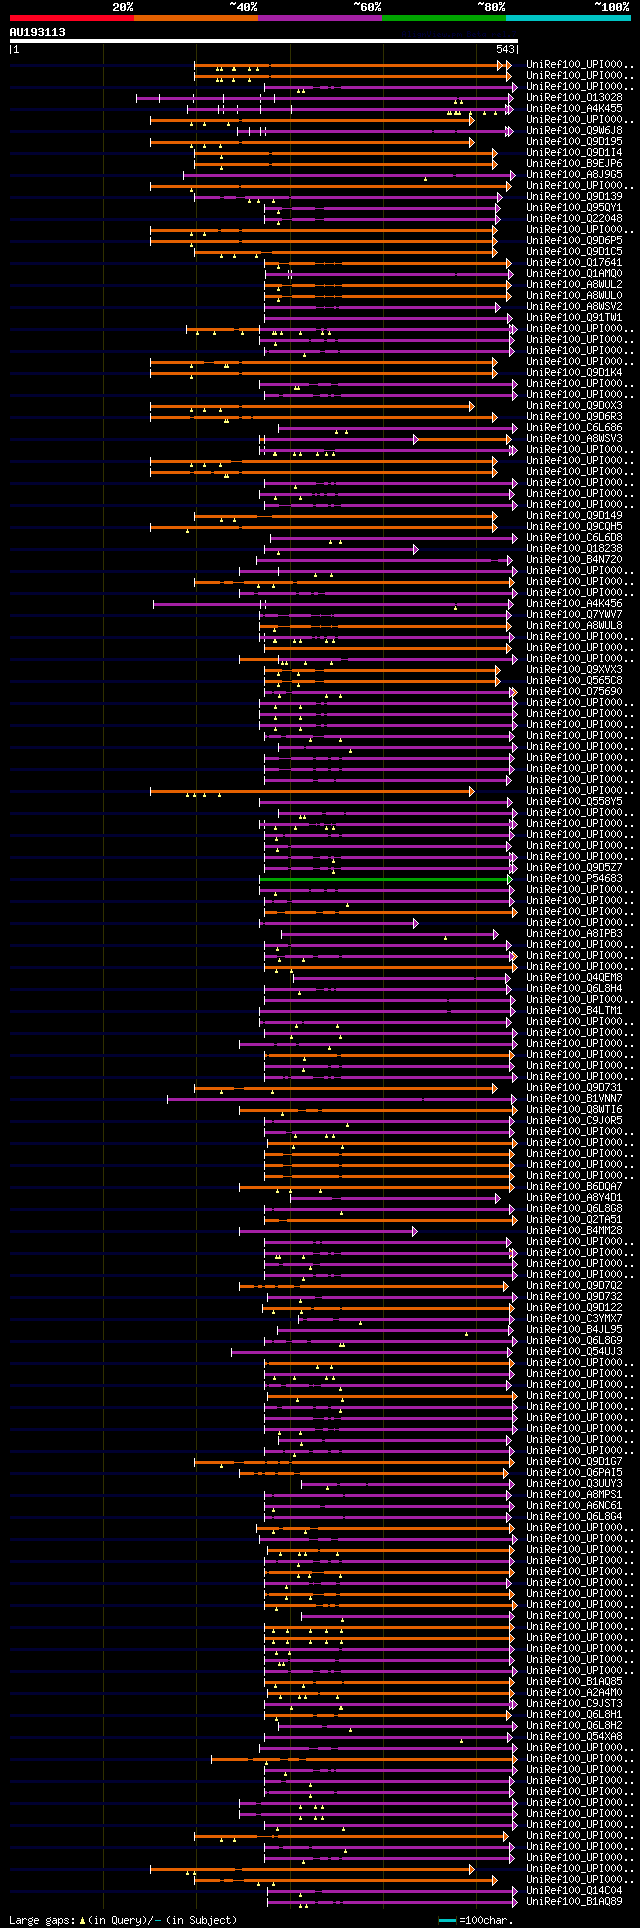This screenshot has width=640, height=1928.
Task: Pick the UniRef100_Q7YWV7 entry
Action: [574, 614]
